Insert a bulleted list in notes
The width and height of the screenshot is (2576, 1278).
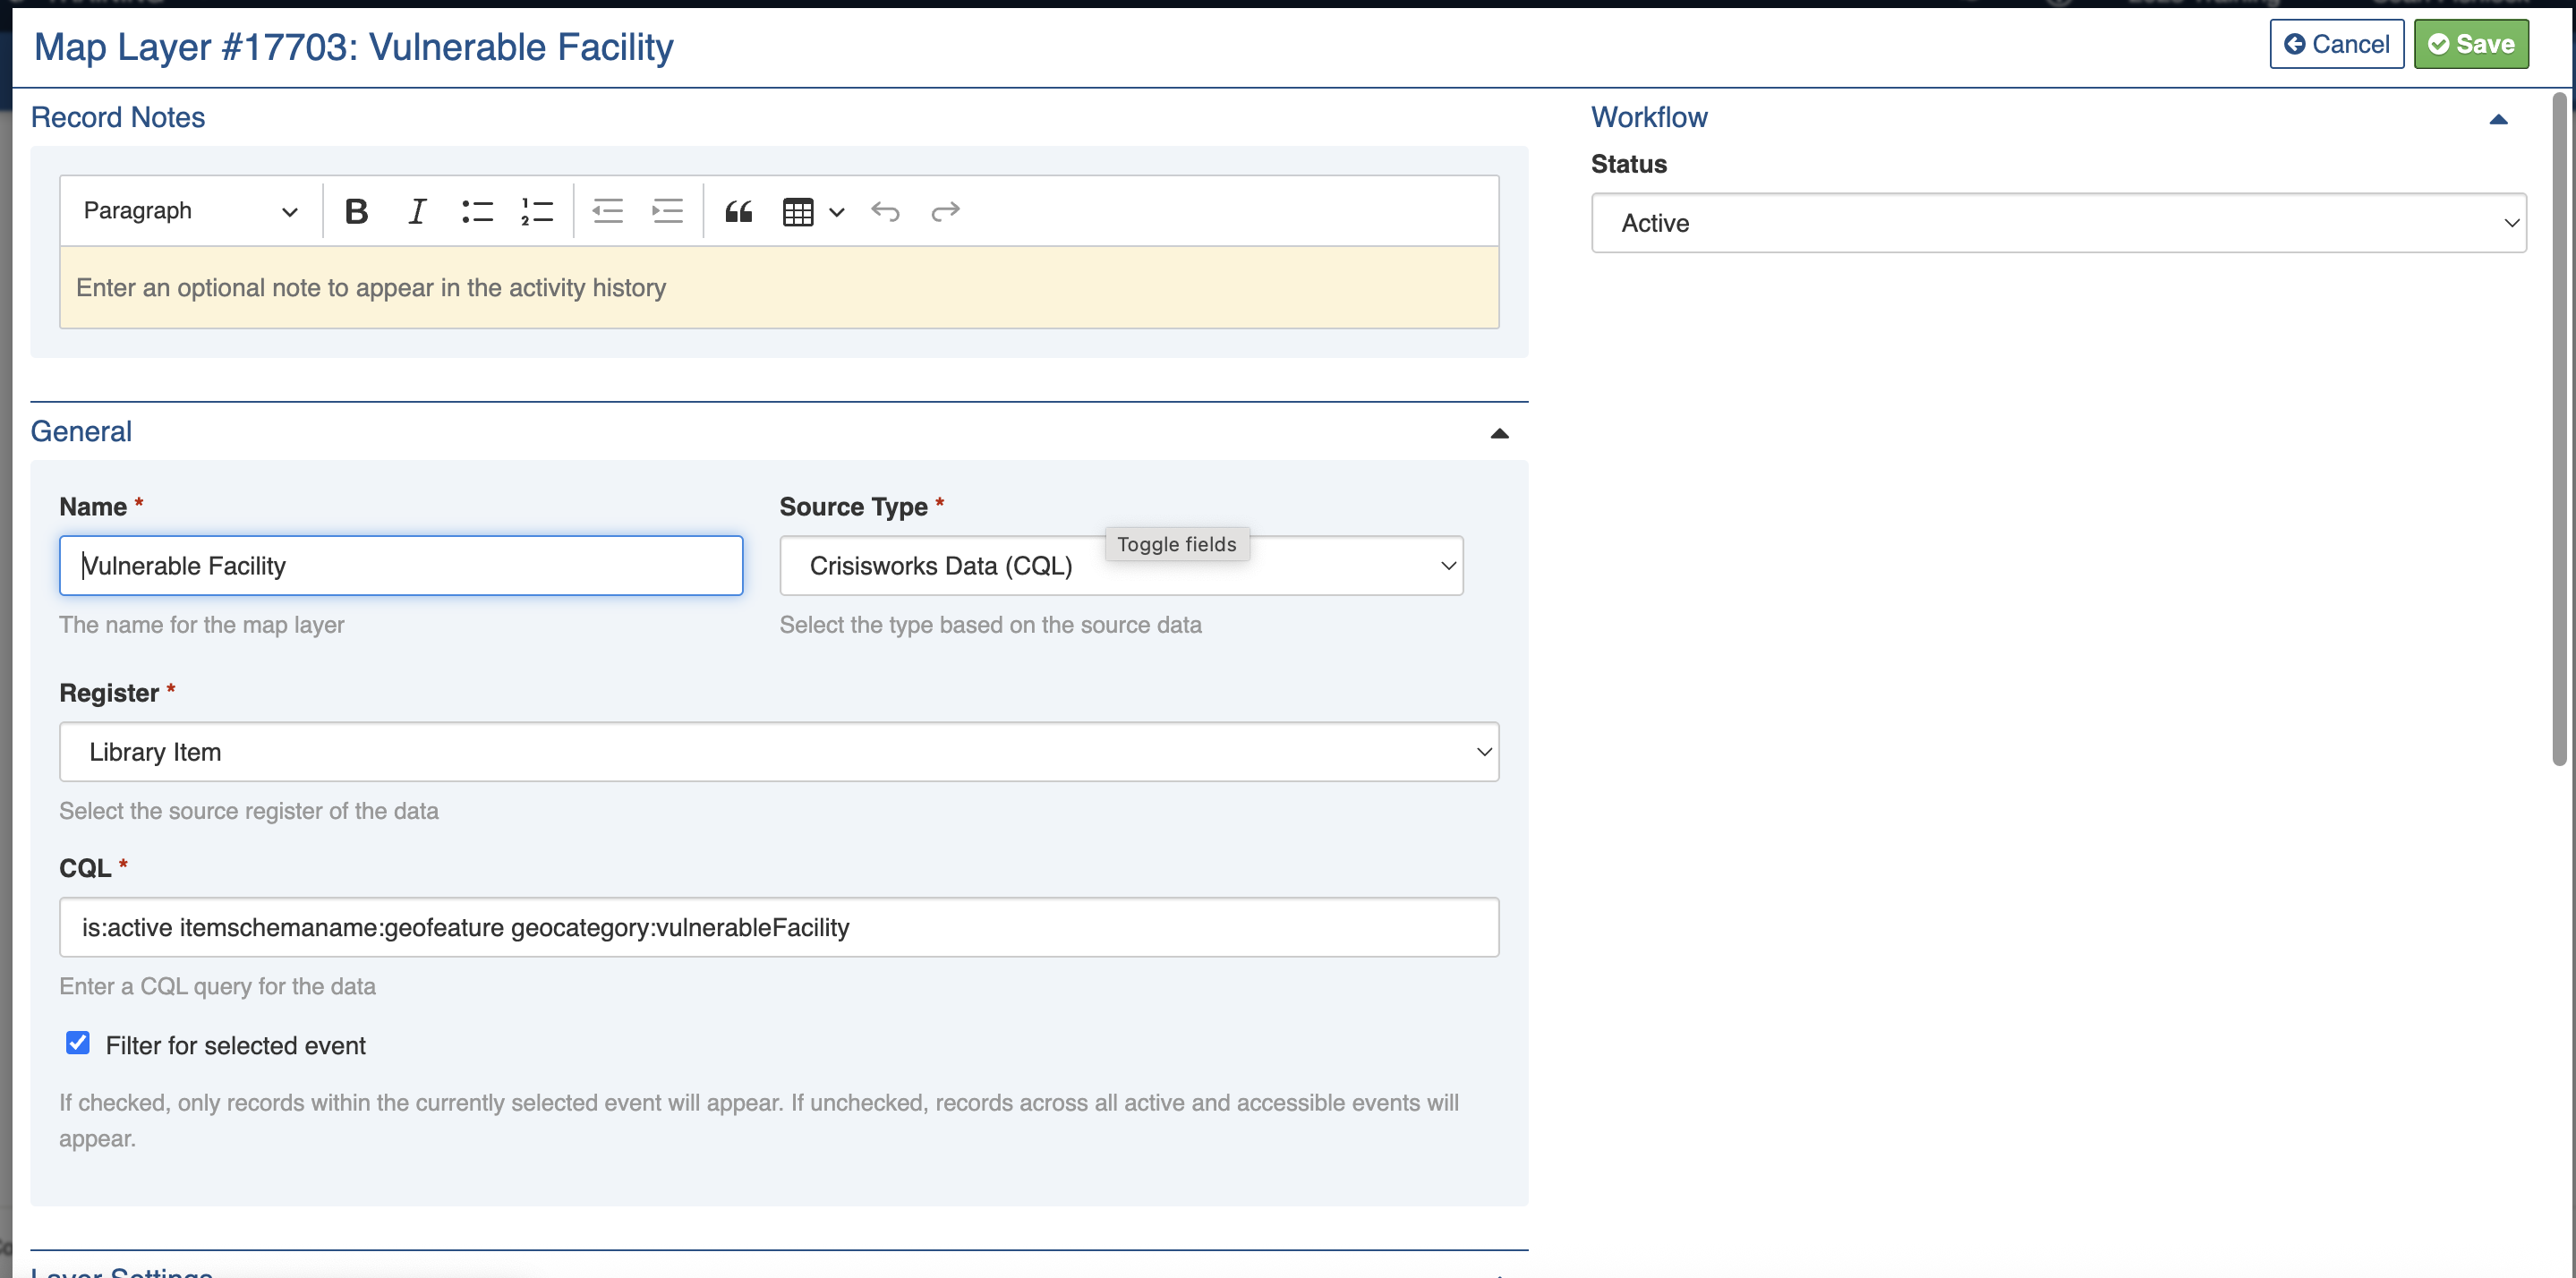point(477,211)
